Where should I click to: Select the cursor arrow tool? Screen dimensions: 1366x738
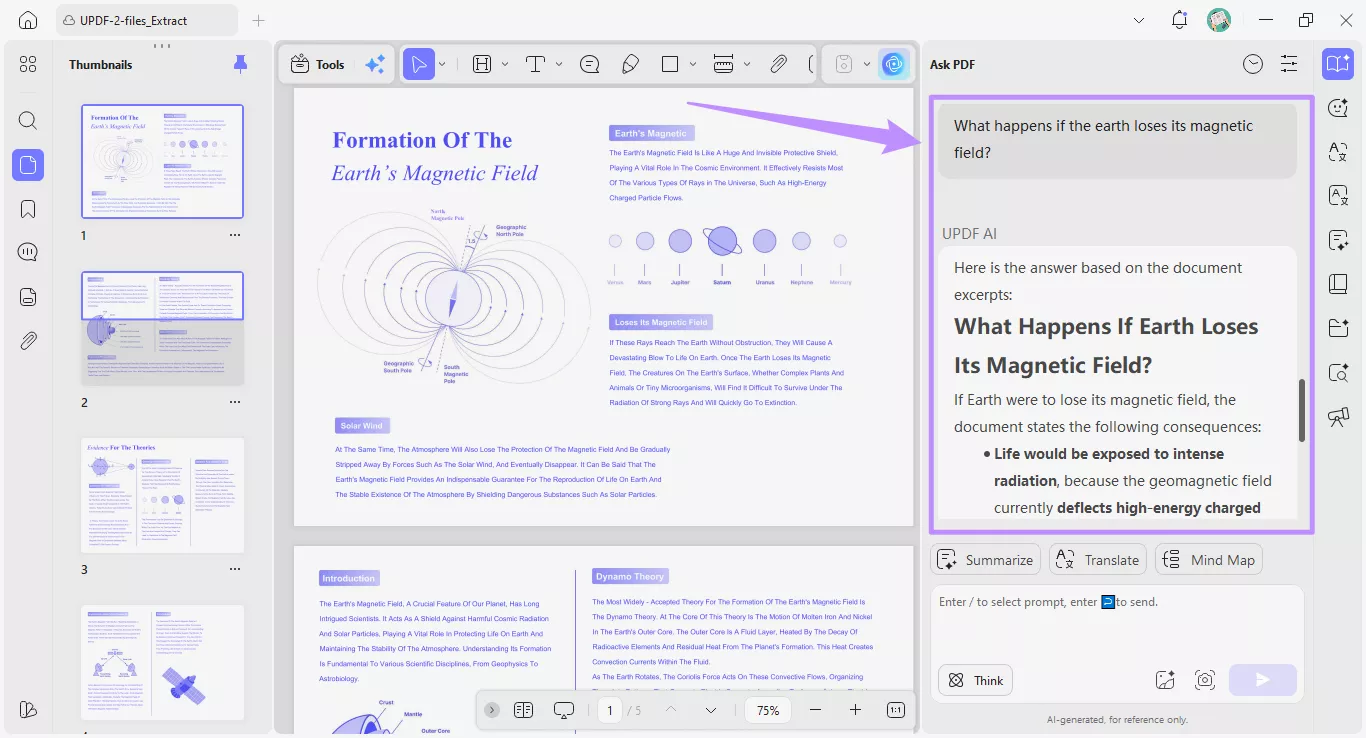pos(419,64)
